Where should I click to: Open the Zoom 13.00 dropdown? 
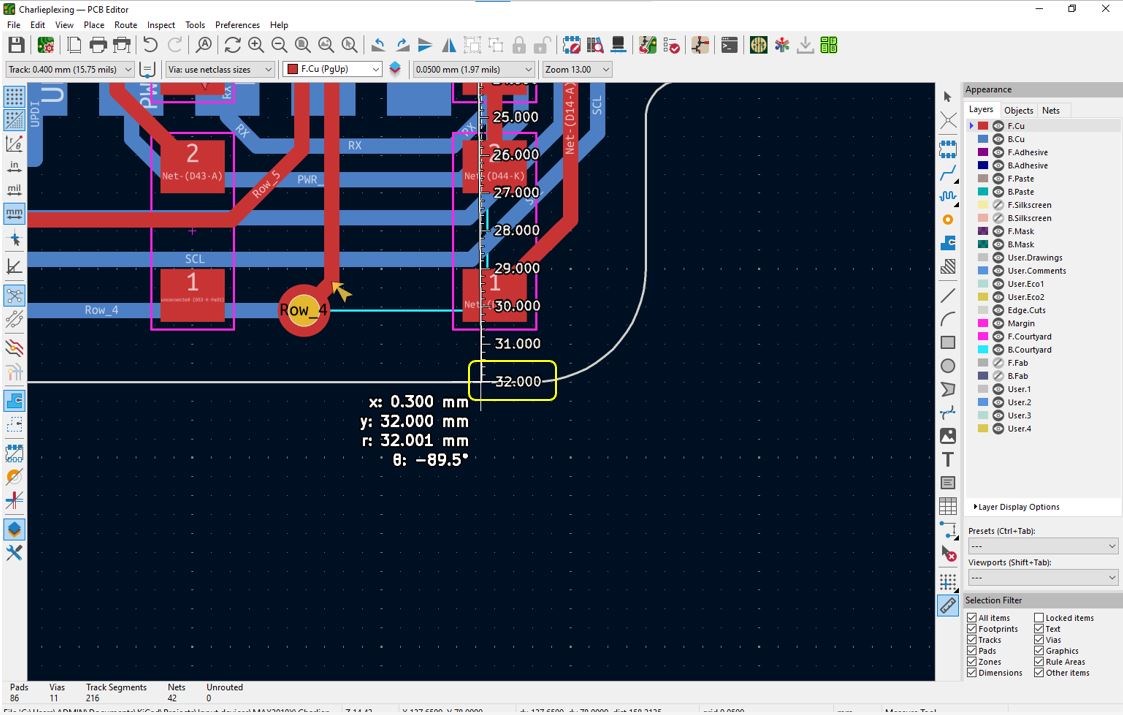pos(576,69)
